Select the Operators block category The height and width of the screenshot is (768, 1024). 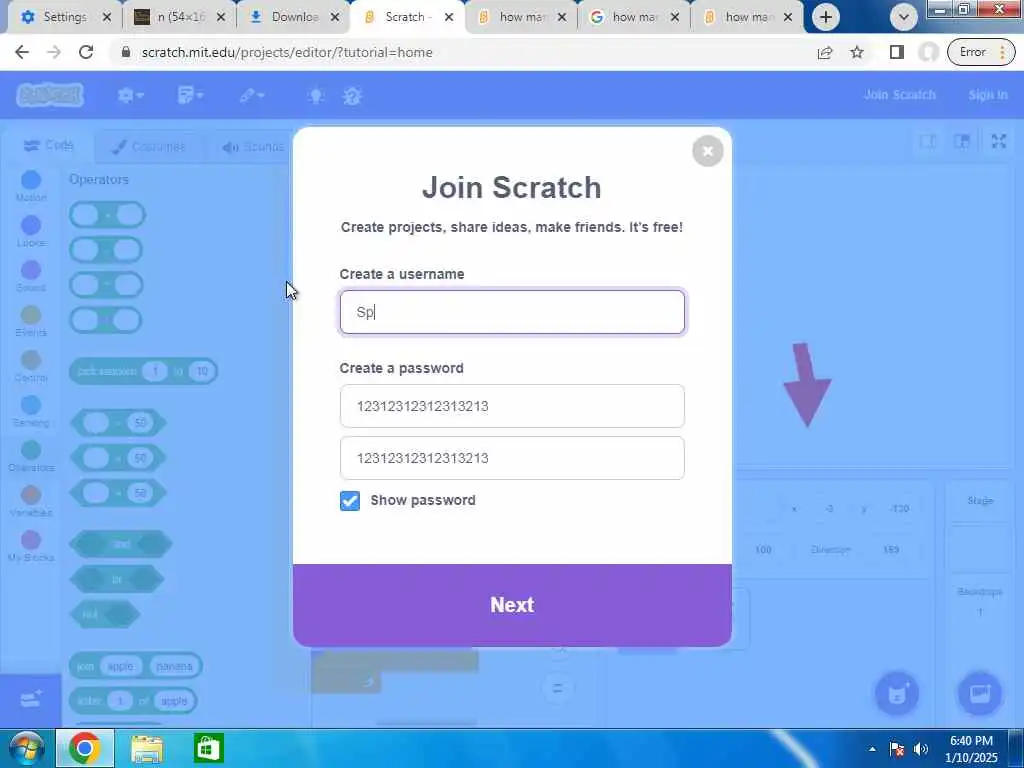(x=31, y=456)
